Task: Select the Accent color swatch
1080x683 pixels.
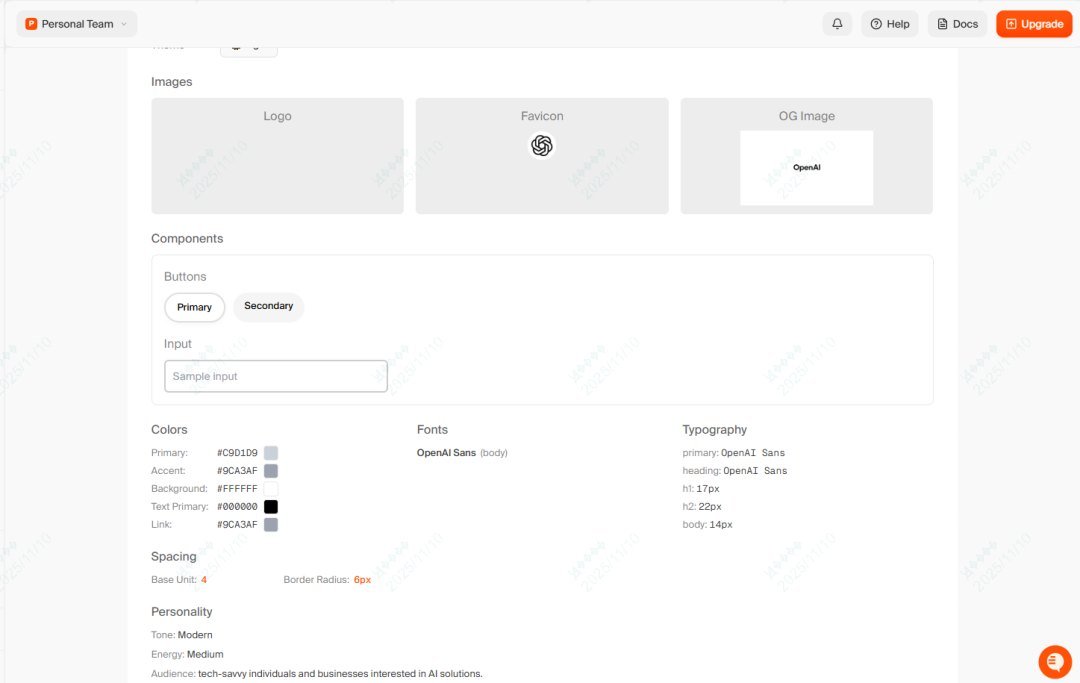Action: click(x=271, y=471)
